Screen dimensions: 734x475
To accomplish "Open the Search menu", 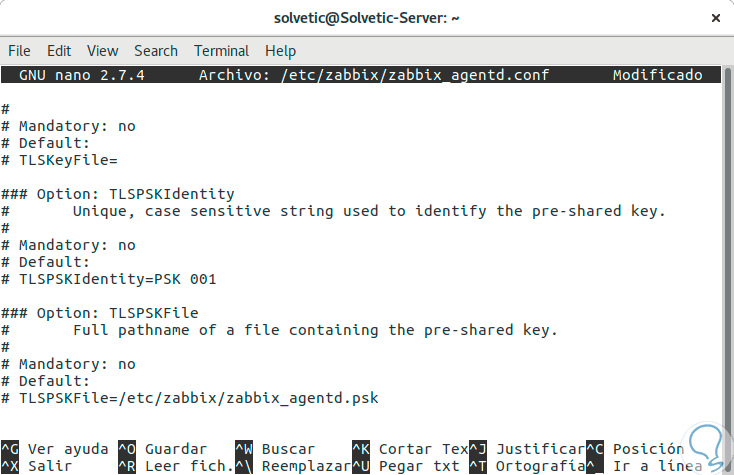I will [x=156, y=51].
